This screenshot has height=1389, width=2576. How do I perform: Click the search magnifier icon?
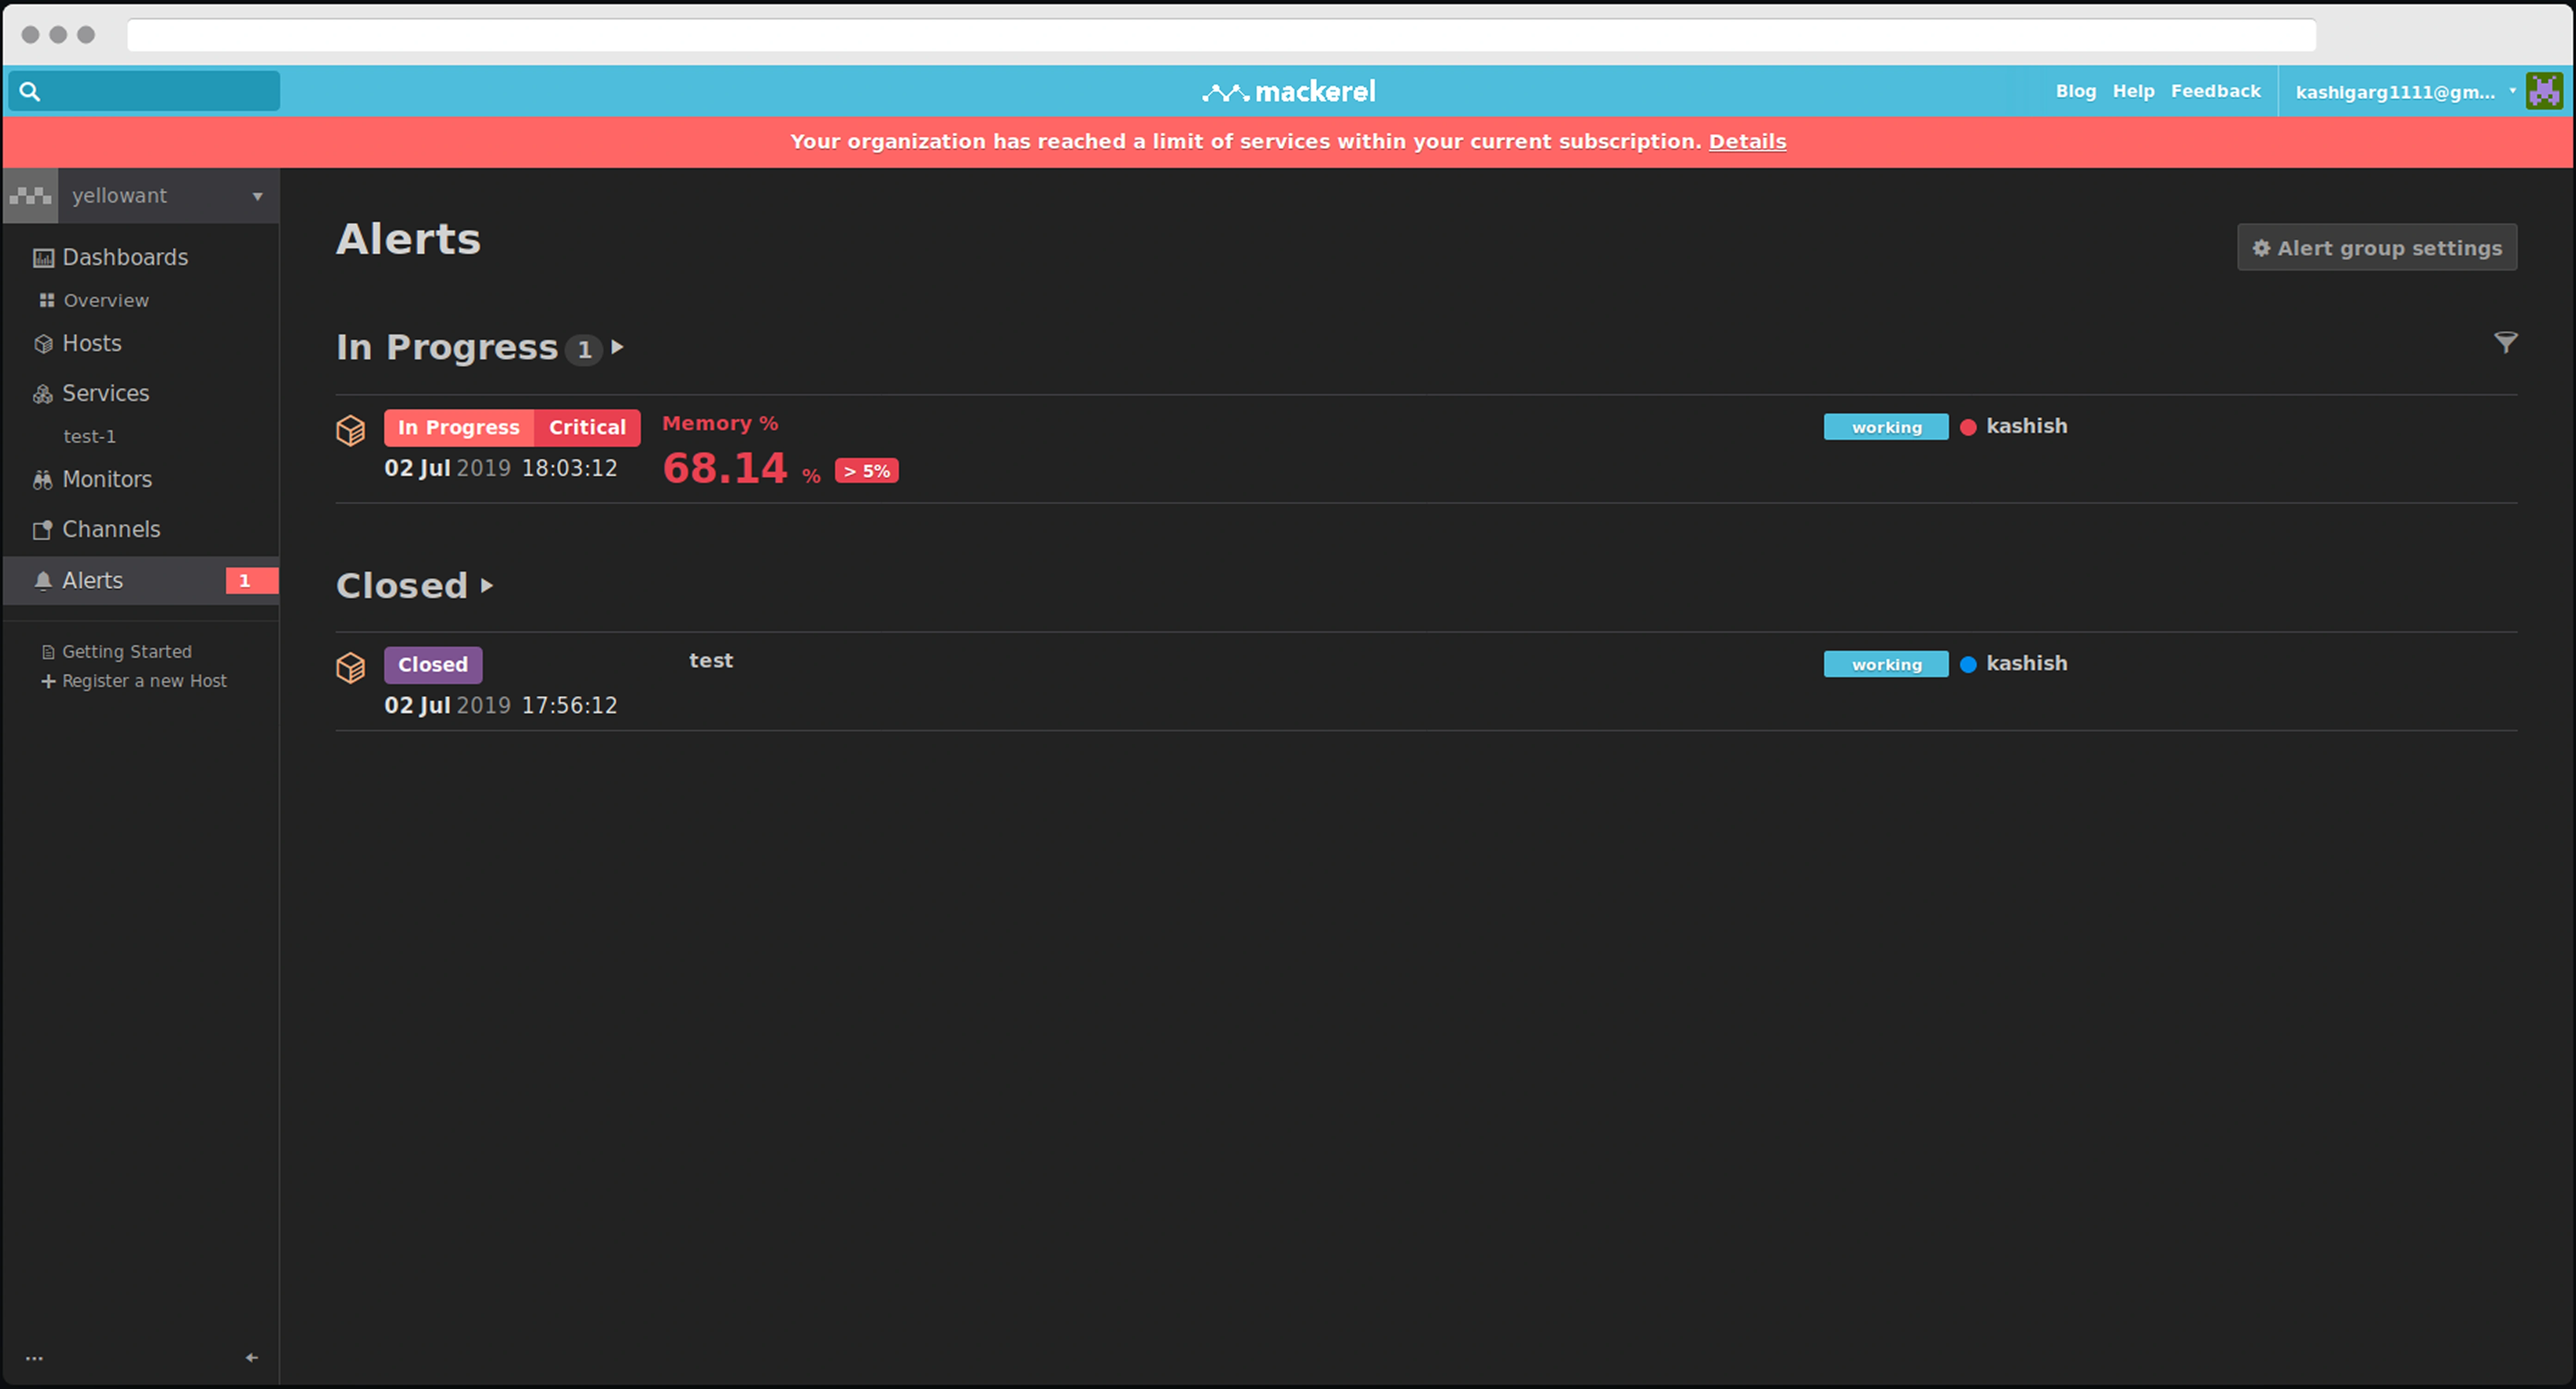(30, 92)
